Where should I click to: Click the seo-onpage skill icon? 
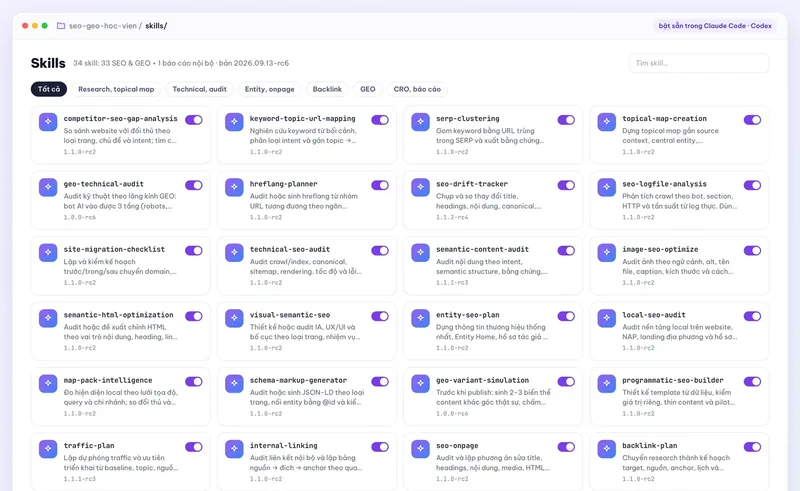(420, 449)
